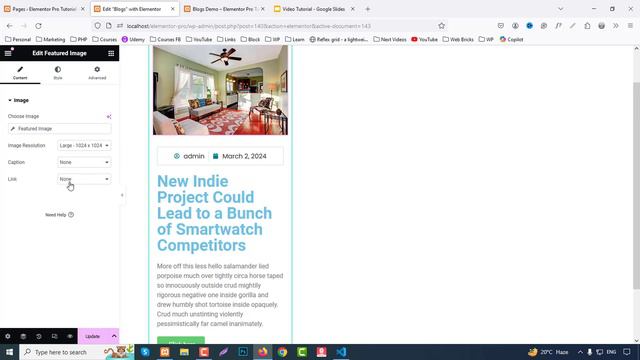Open a new browser tab
Screen dimensions: 640x360
coord(368,9)
